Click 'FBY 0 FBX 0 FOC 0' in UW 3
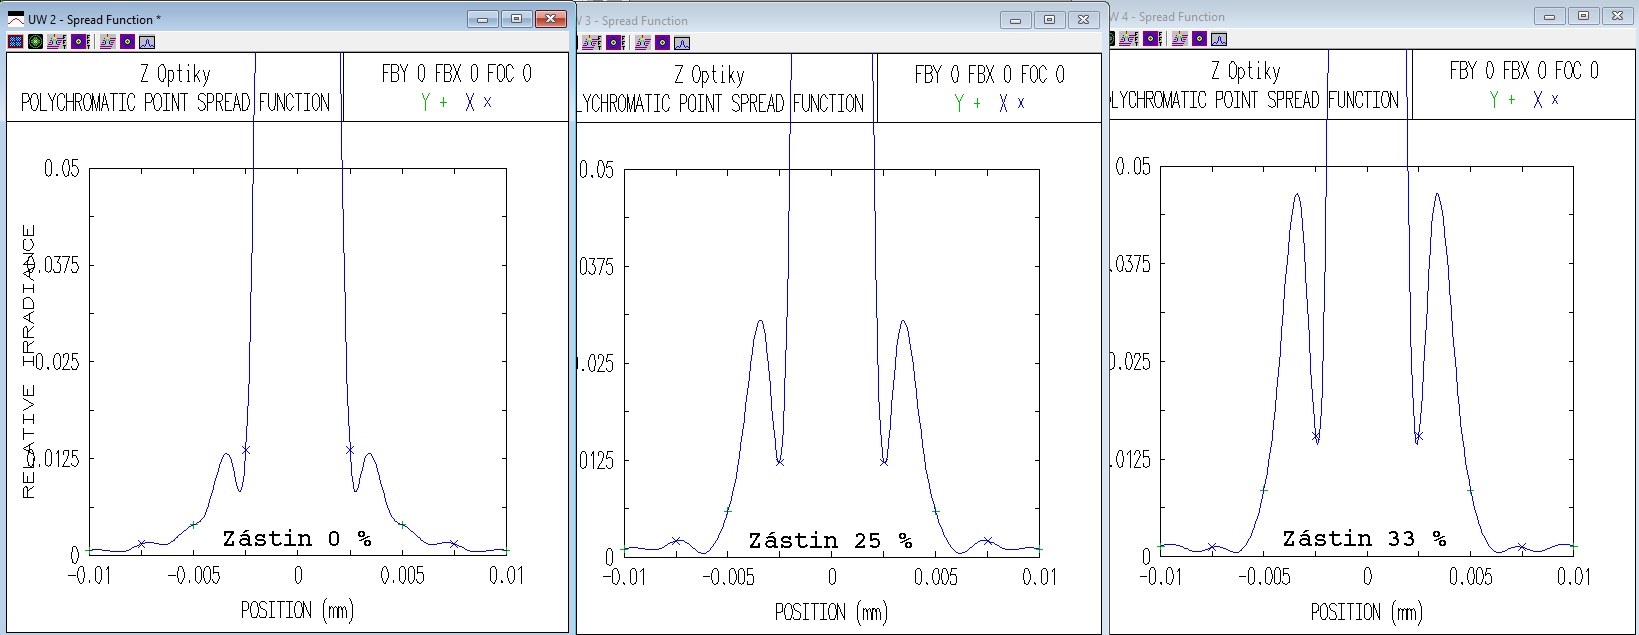This screenshot has width=1639, height=635. point(990,75)
